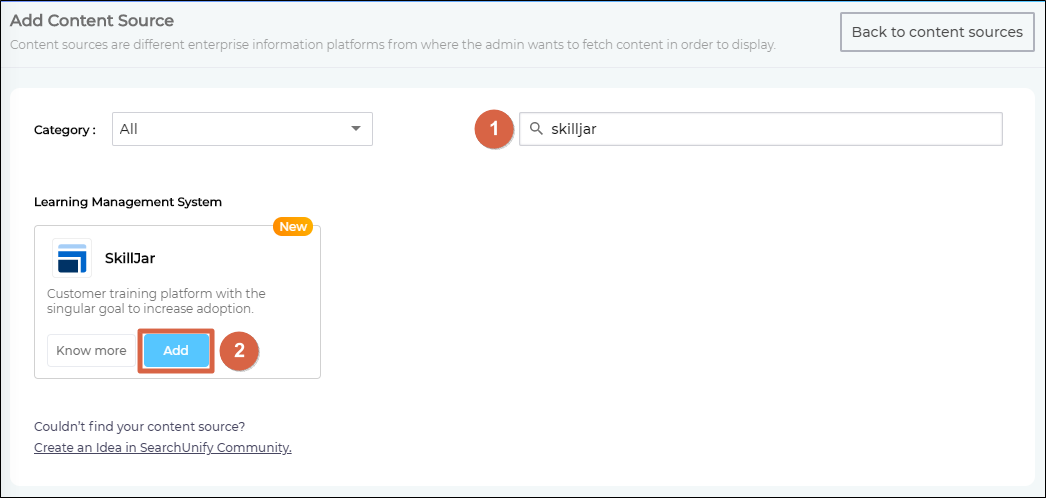Click the Learning Management System heading
The image size is (1046, 498).
pos(128,202)
